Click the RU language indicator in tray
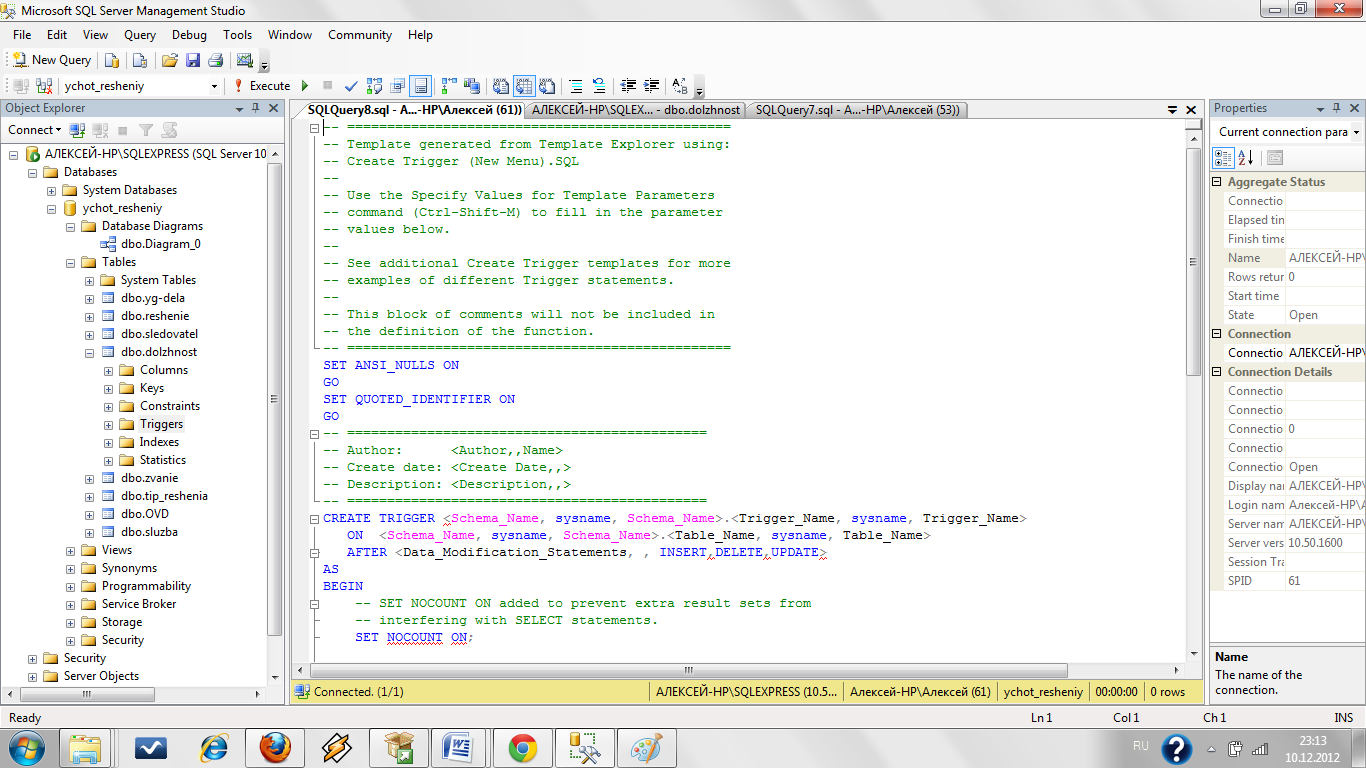Viewport: 1366px width, 768px height. [x=1141, y=746]
